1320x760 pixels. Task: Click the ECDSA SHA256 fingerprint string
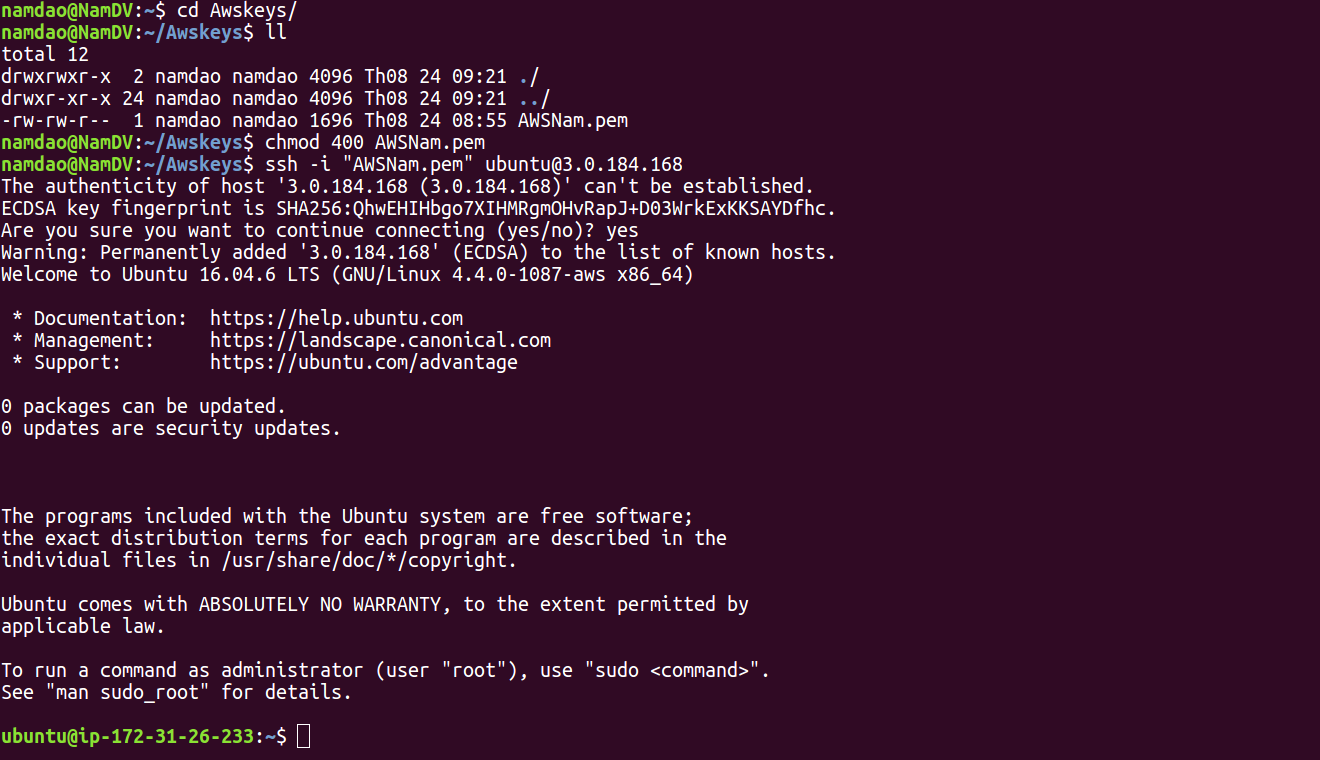pyautogui.click(x=555, y=208)
